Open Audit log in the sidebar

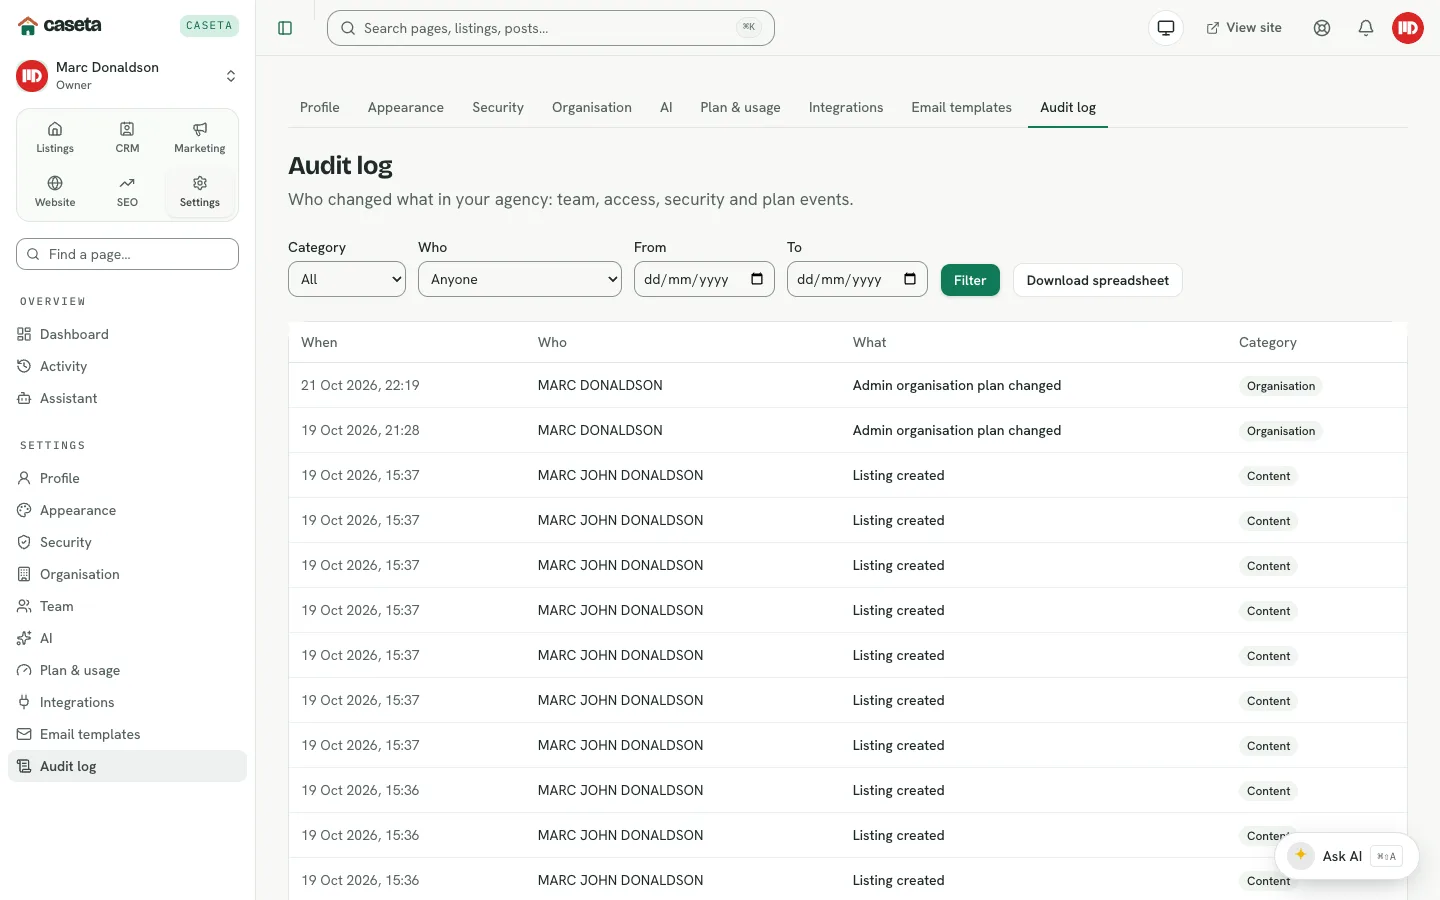click(128, 766)
